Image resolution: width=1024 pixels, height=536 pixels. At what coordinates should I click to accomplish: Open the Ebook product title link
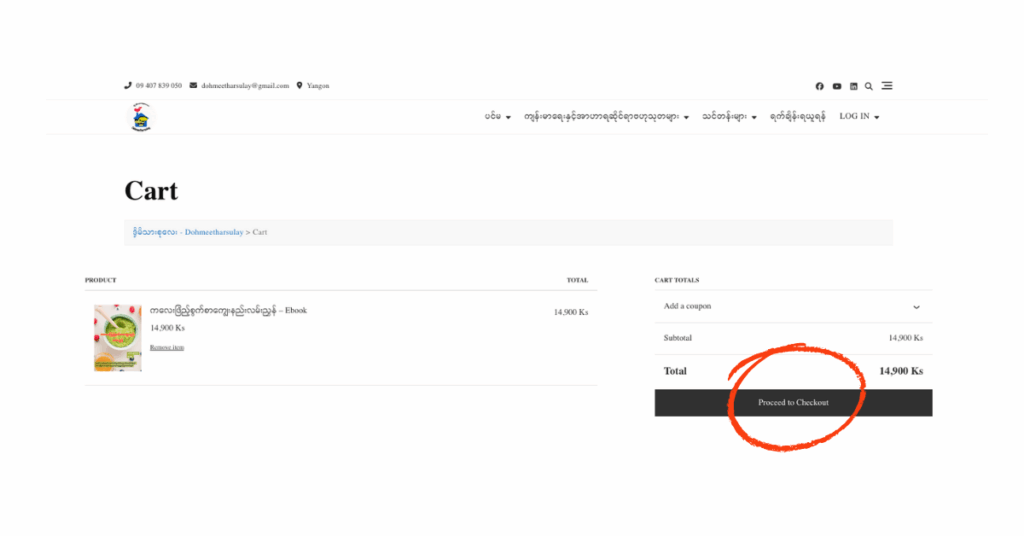228,311
